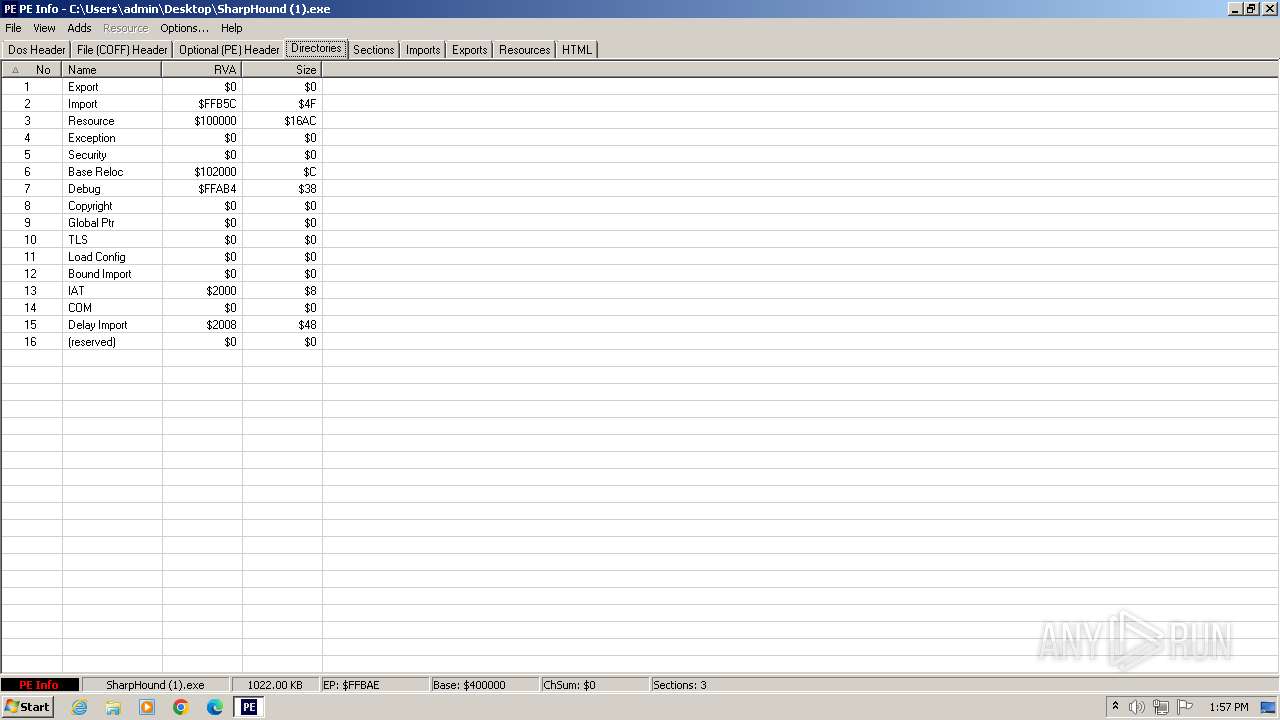Click the EP: $FFBAE status entry
1280x720 pixels.
pos(375,685)
